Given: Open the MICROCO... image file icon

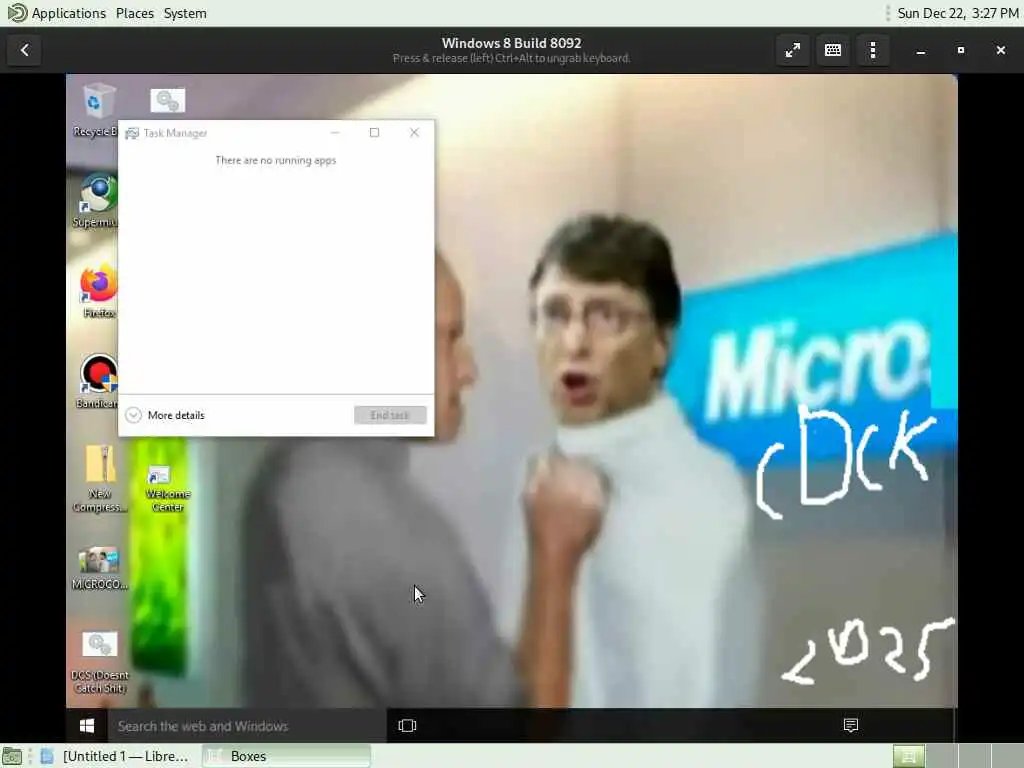Looking at the screenshot, I should pyautogui.click(x=100, y=569).
